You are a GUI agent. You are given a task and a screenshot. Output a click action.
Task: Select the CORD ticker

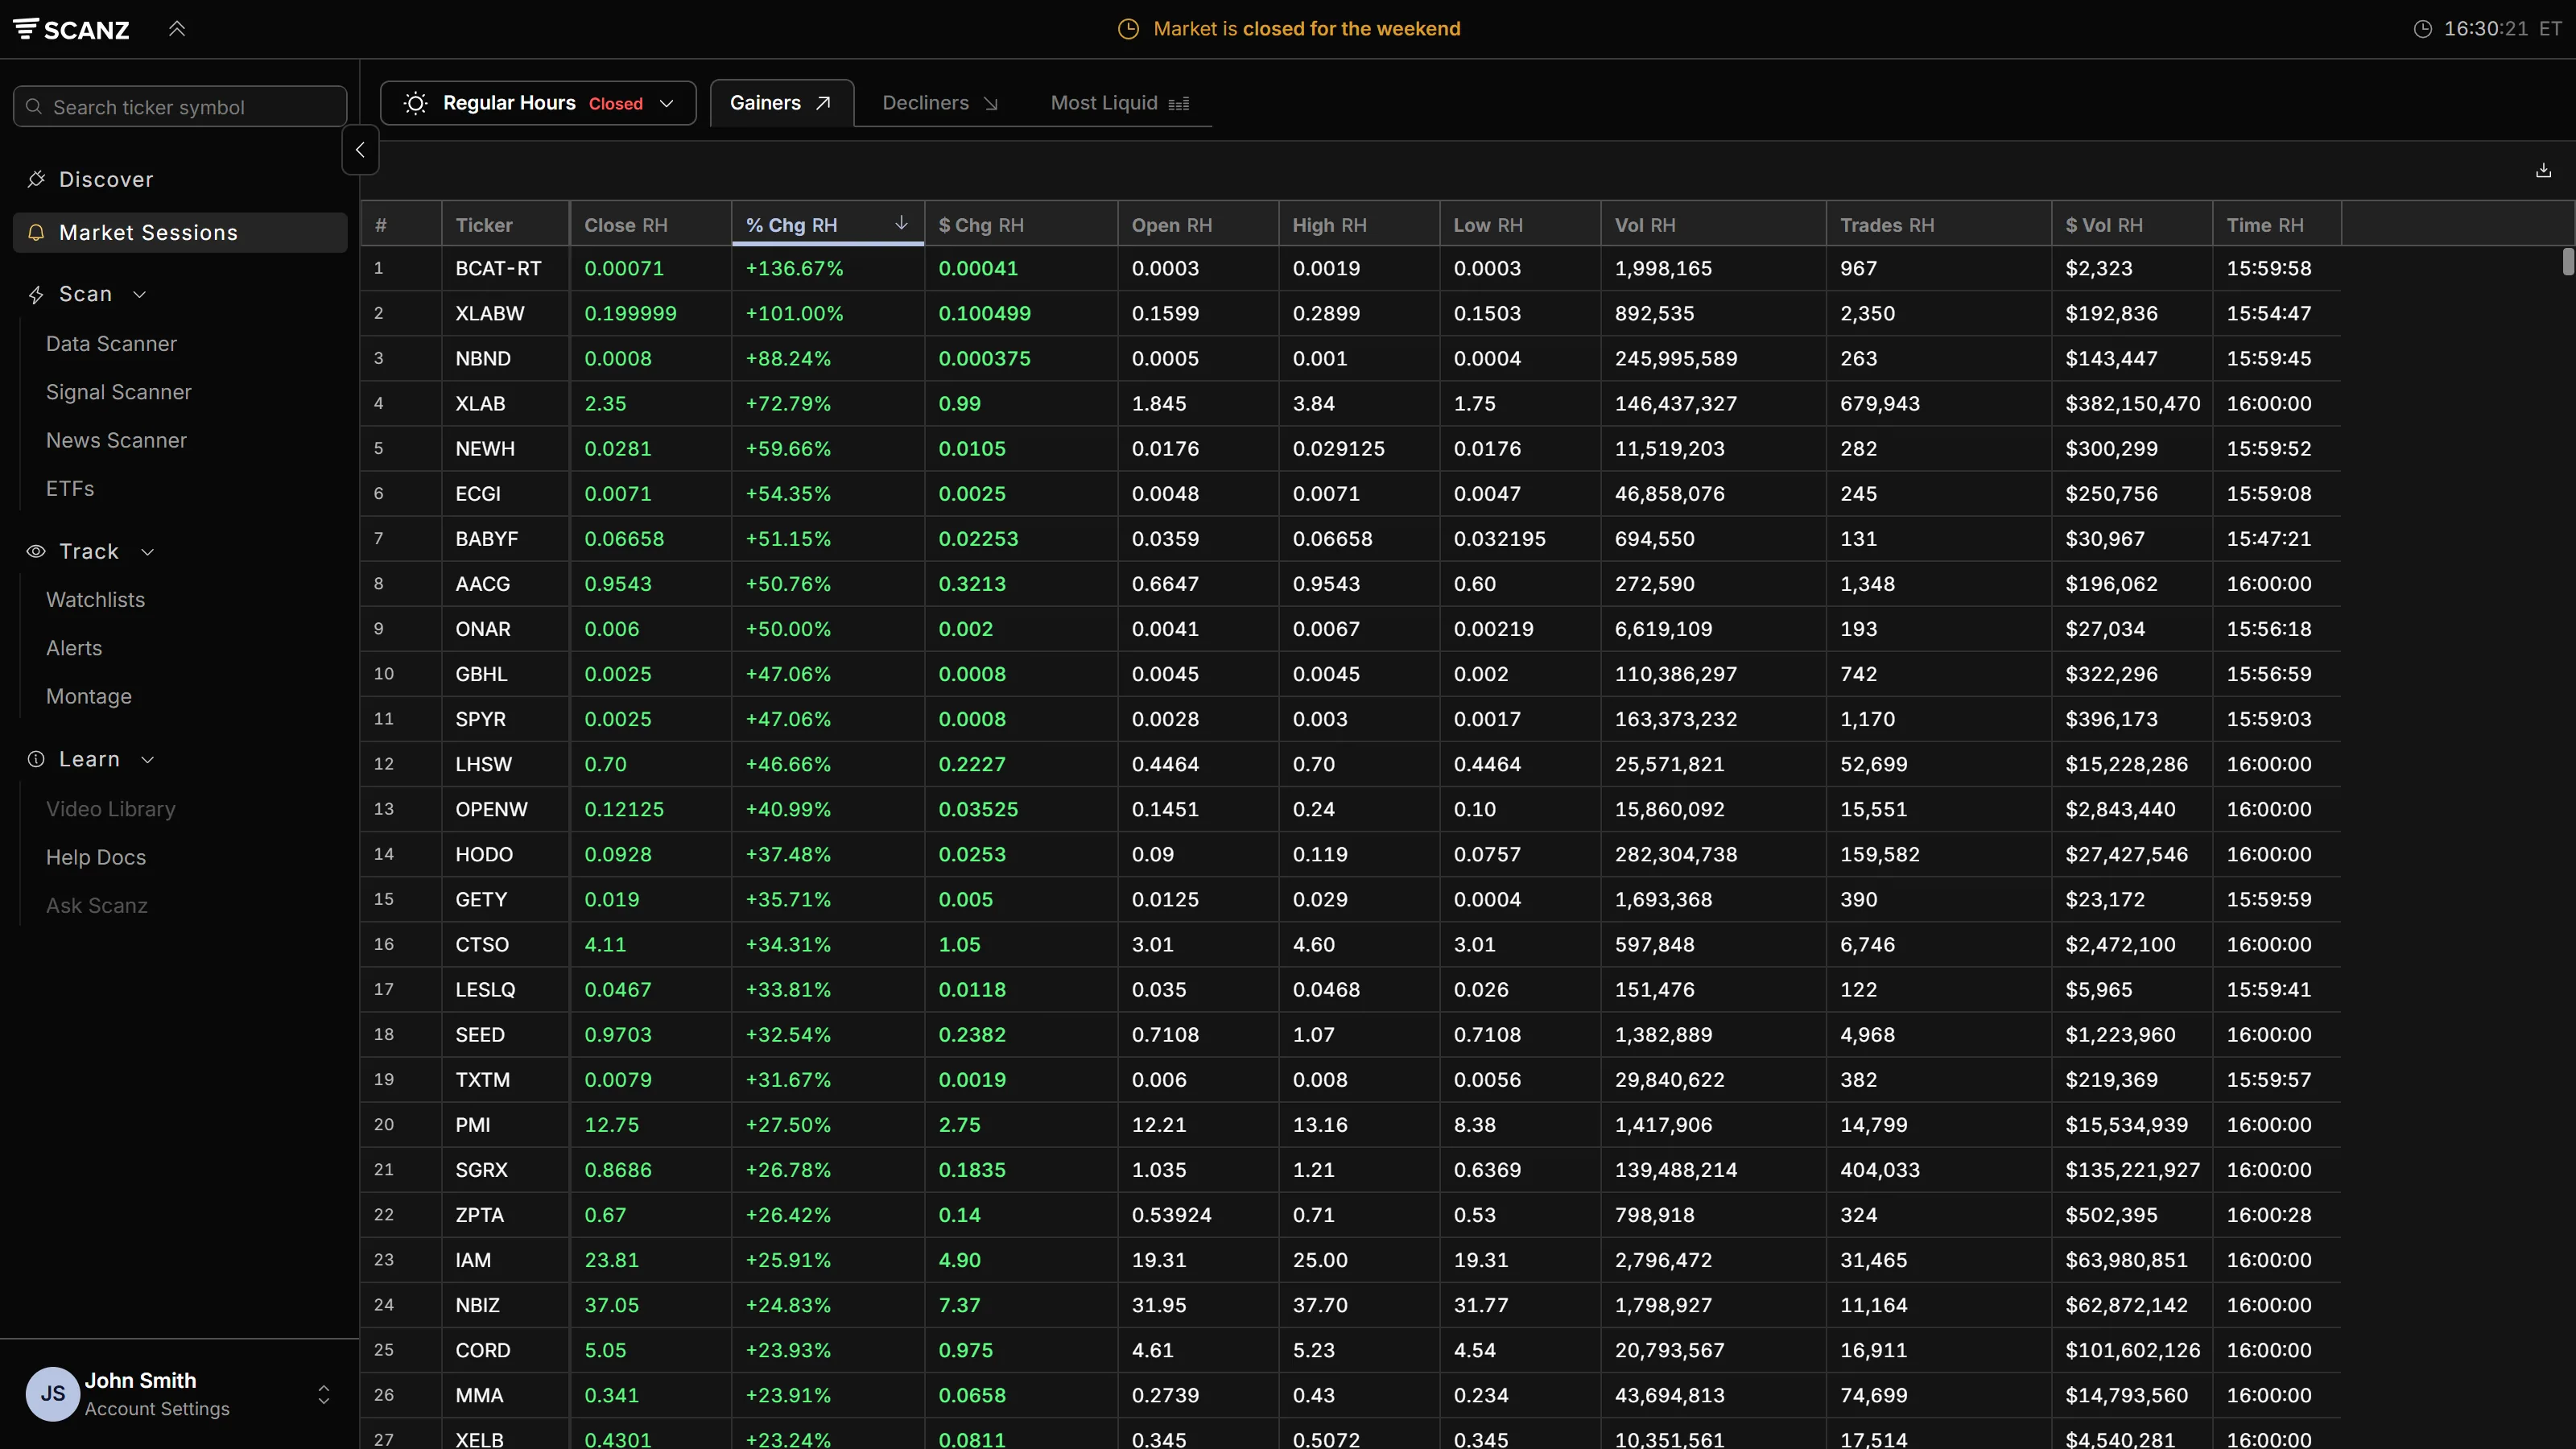coord(483,1349)
